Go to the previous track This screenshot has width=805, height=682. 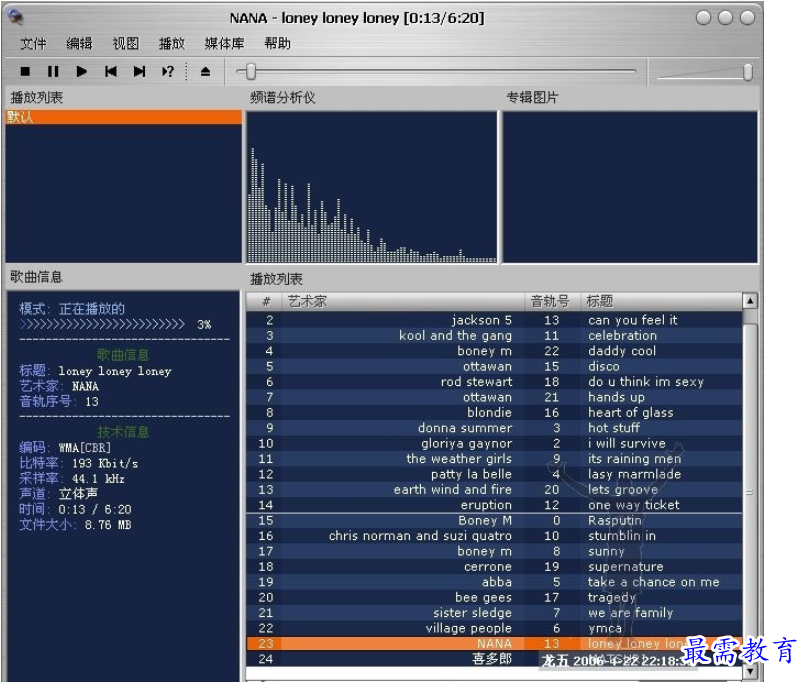click(x=110, y=71)
